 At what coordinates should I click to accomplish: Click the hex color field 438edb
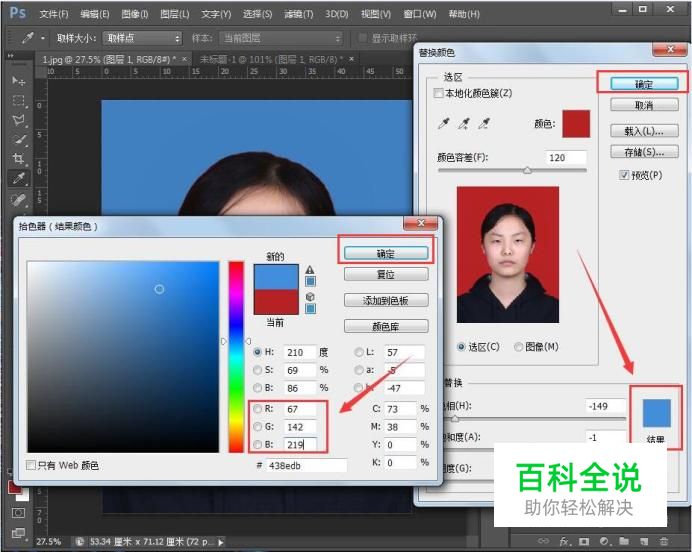click(306, 466)
